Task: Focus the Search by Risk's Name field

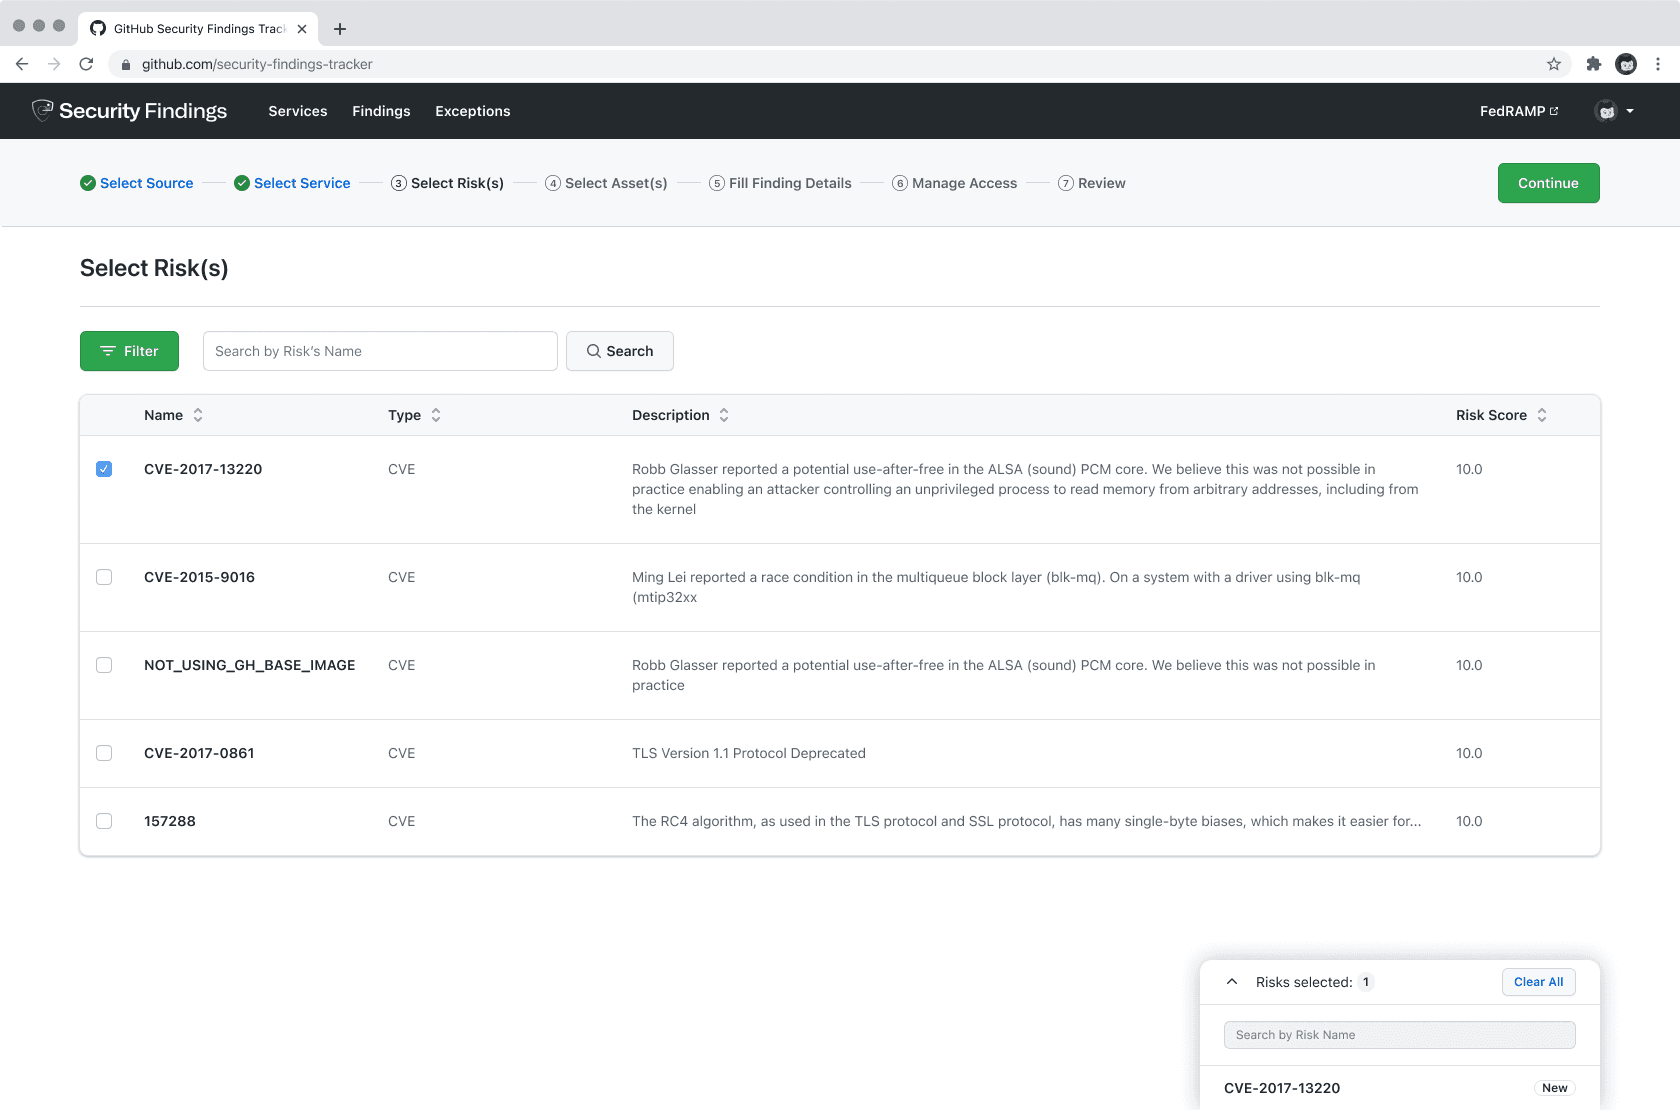Action: [380, 351]
